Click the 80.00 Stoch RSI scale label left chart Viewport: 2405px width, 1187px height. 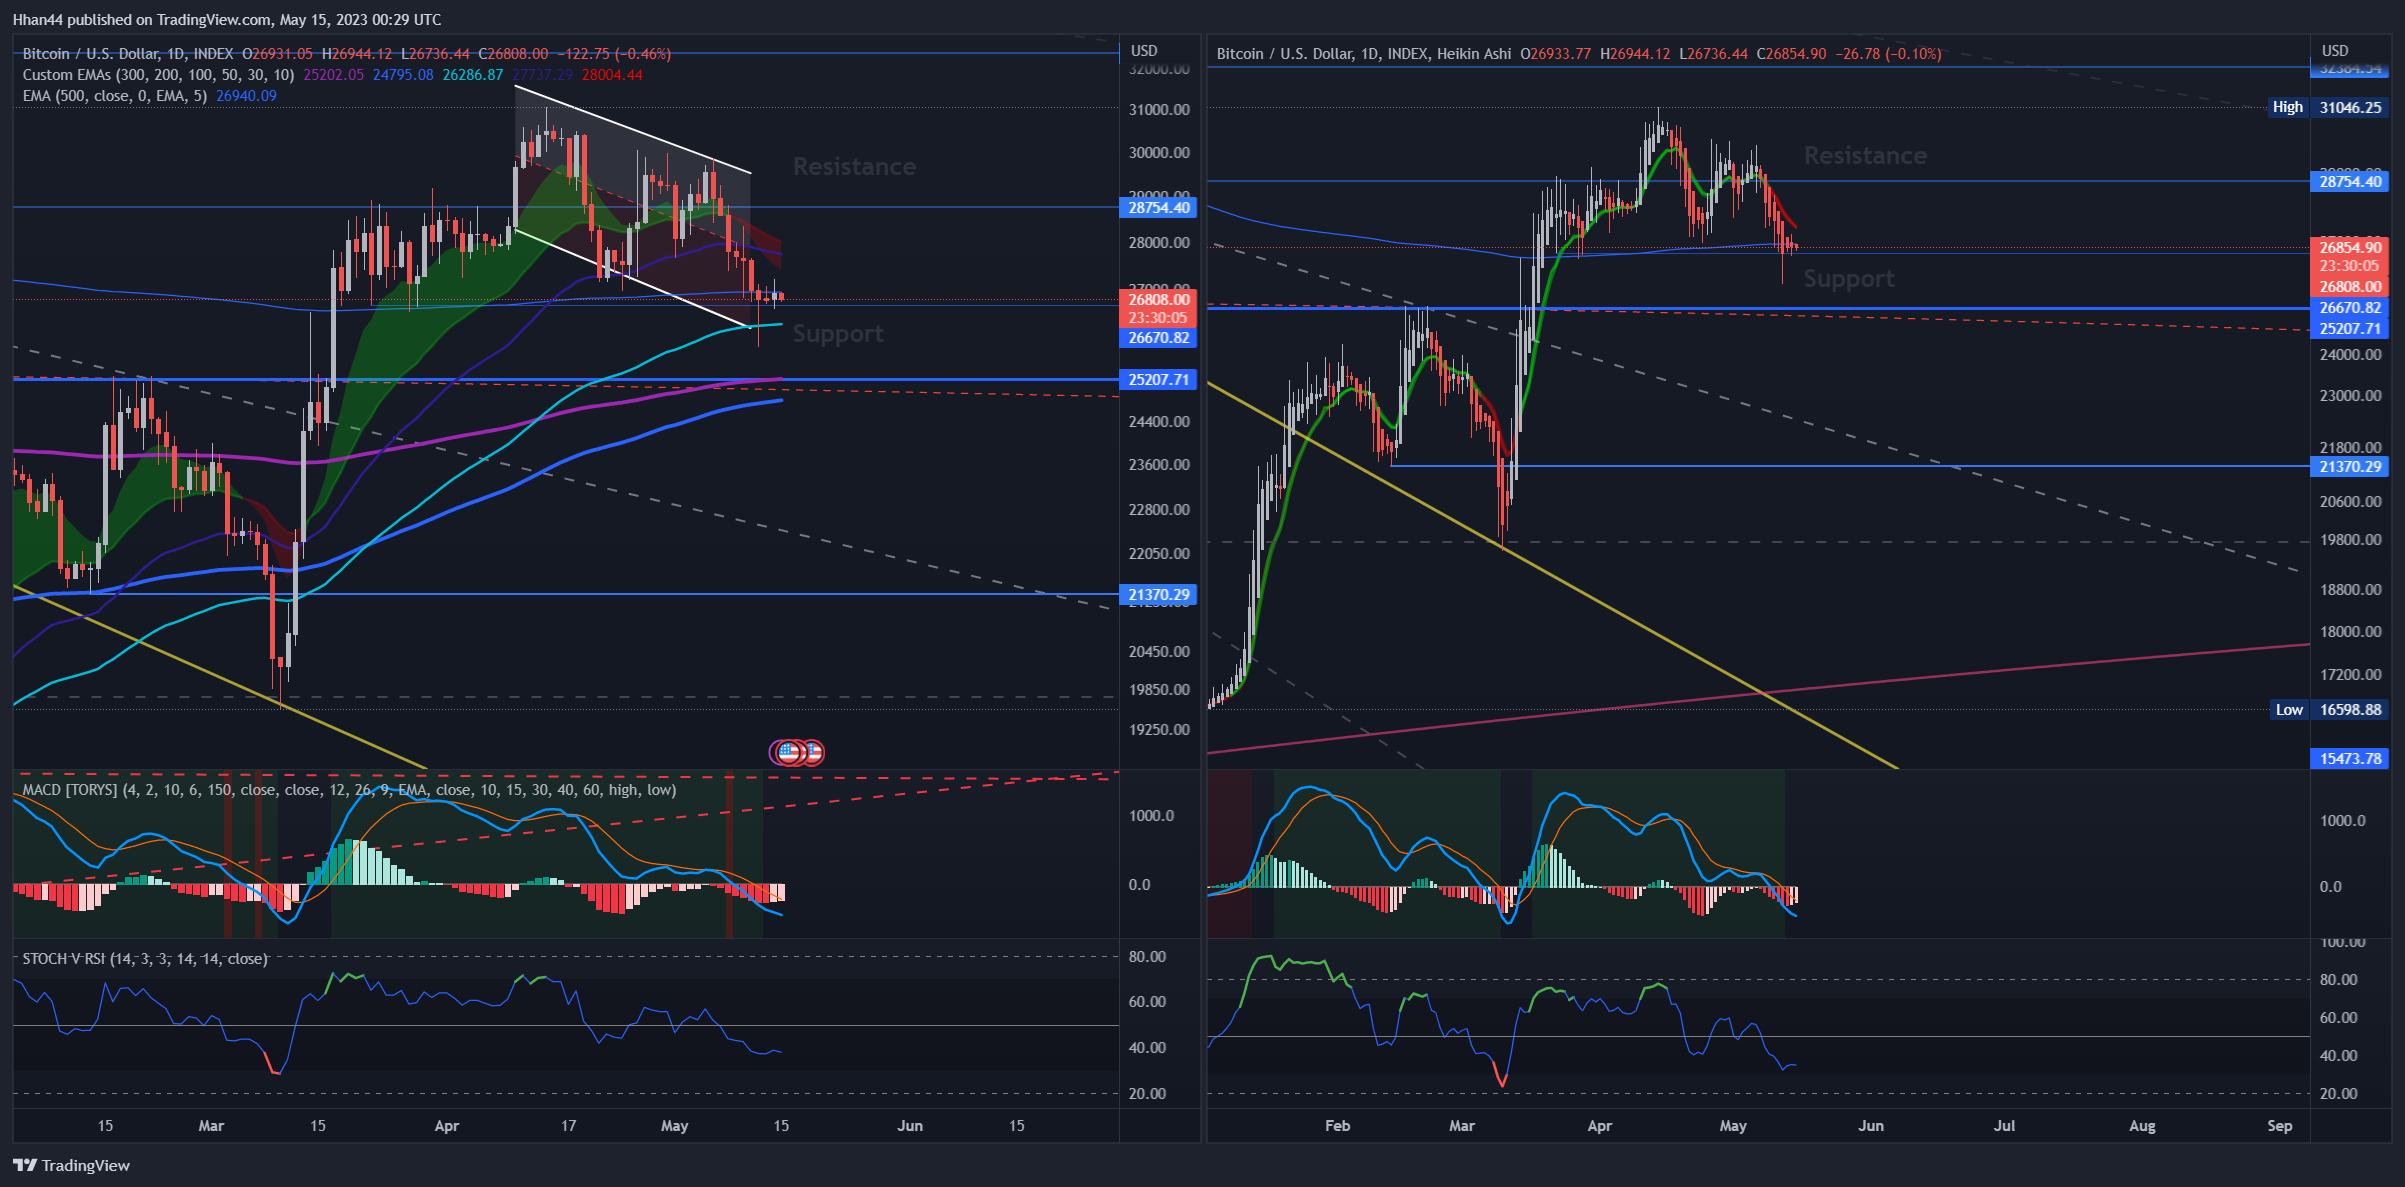(x=1147, y=957)
